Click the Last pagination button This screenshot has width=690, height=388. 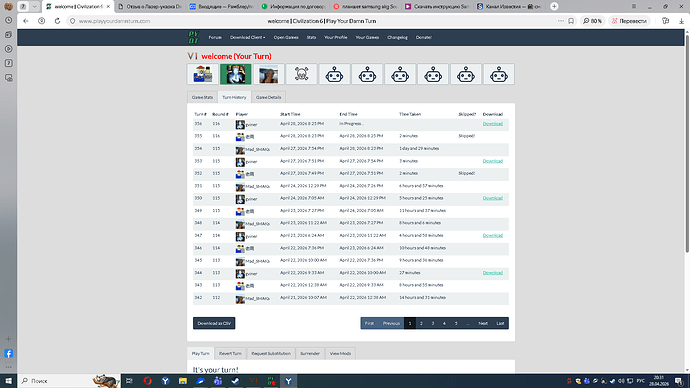500,323
